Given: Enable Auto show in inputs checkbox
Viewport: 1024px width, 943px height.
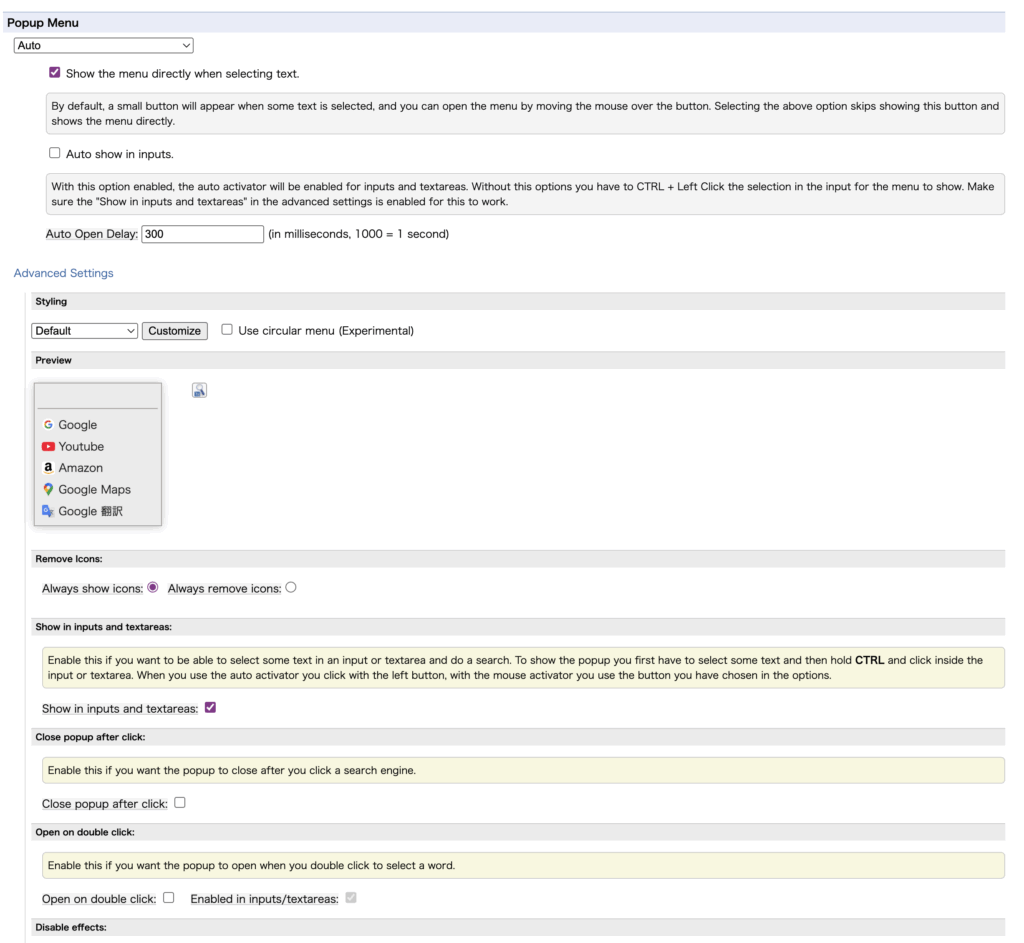Looking at the screenshot, I should [x=55, y=154].
